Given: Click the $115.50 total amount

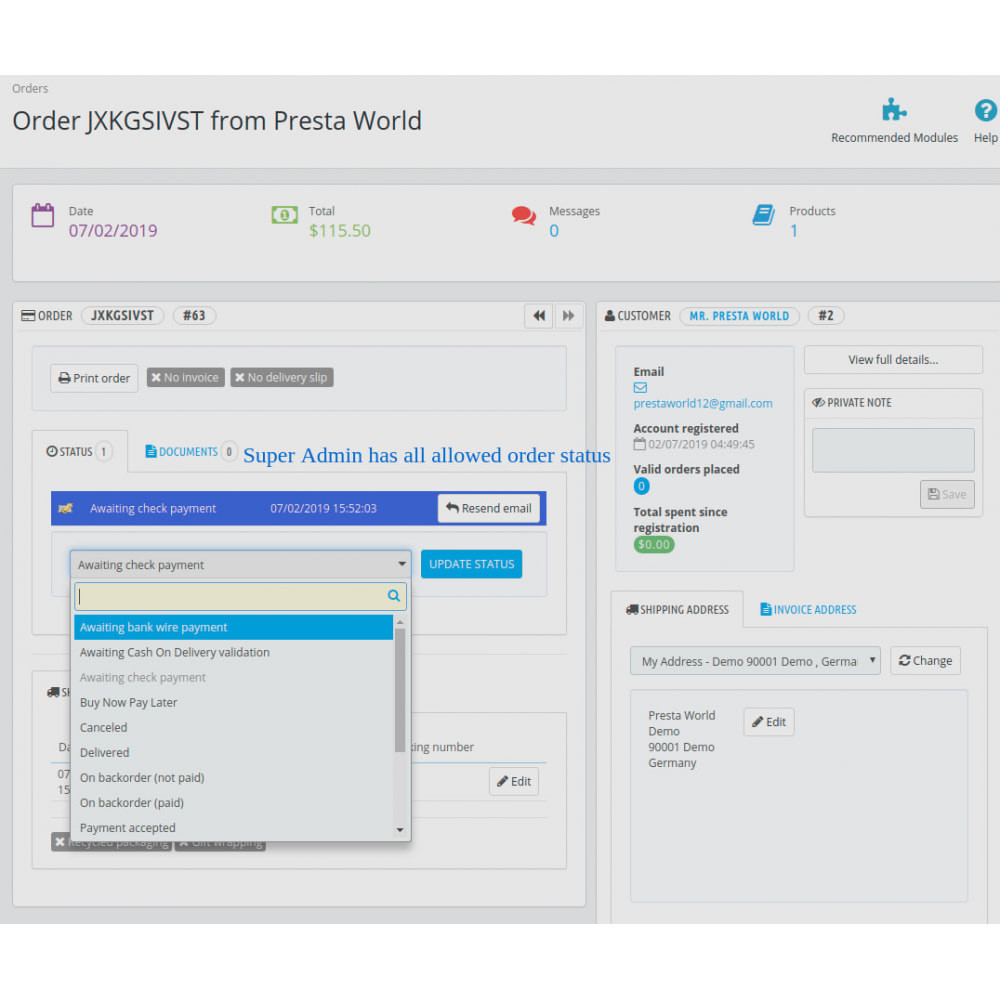Looking at the screenshot, I should pos(340,231).
